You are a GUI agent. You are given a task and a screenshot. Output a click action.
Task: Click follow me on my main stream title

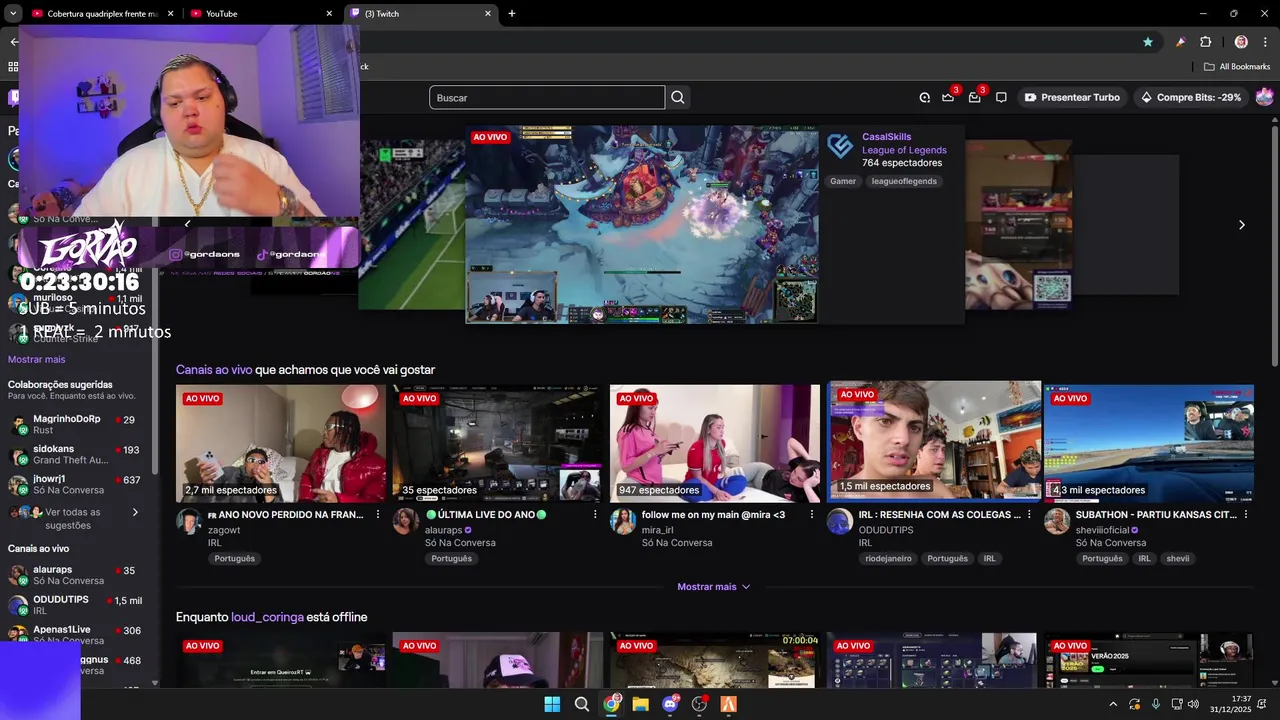tap(713, 515)
